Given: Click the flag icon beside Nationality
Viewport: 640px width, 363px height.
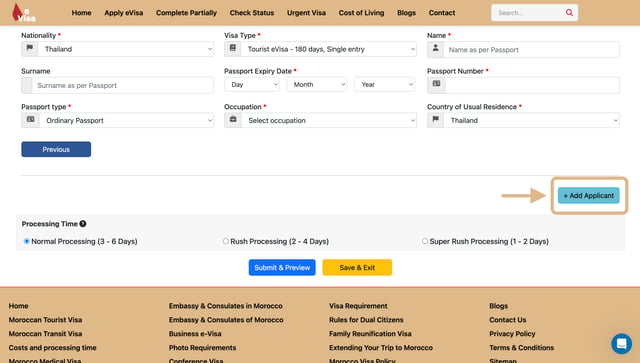Looking at the screenshot, I should tap(29, 48).
